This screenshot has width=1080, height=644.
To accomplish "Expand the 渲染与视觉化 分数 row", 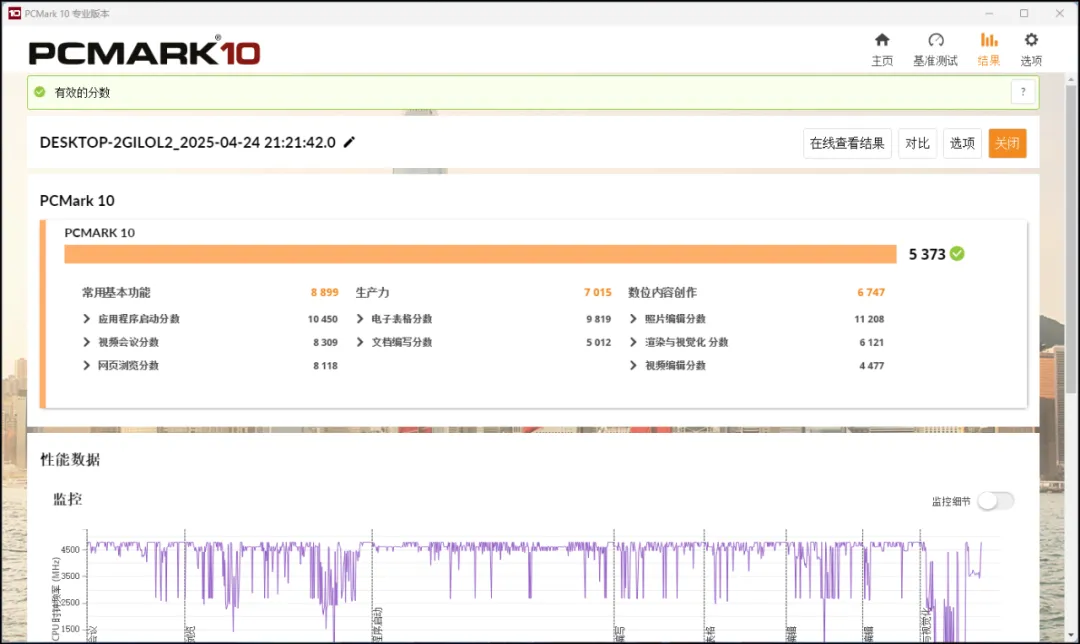I will coord(633,342).
